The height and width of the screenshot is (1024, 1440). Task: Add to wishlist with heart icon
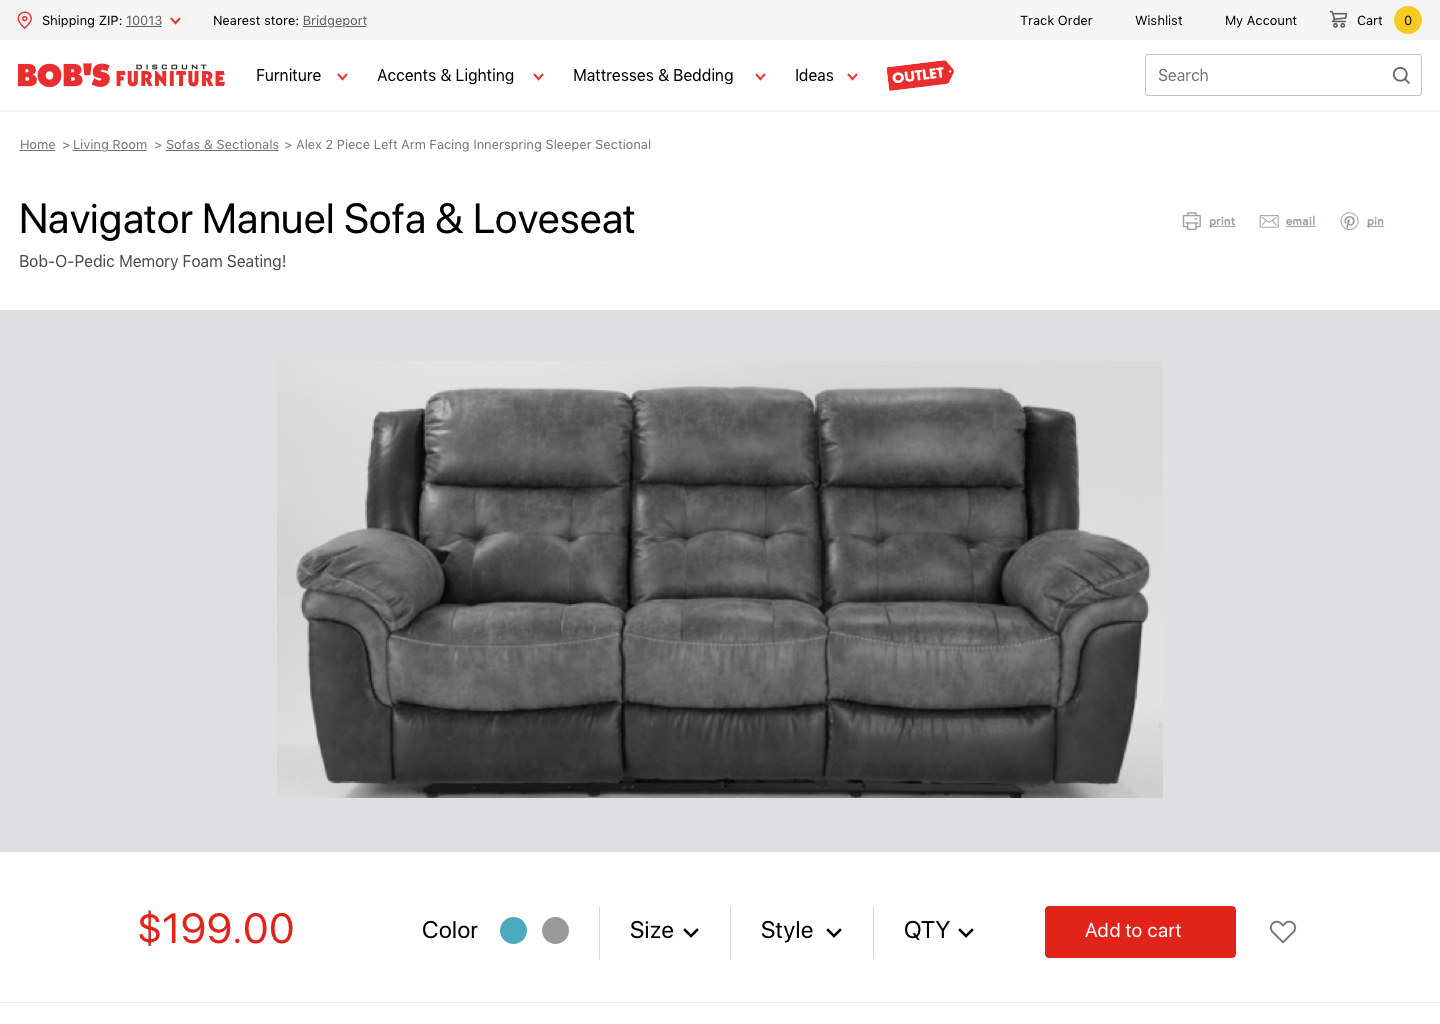(1283, 931)
